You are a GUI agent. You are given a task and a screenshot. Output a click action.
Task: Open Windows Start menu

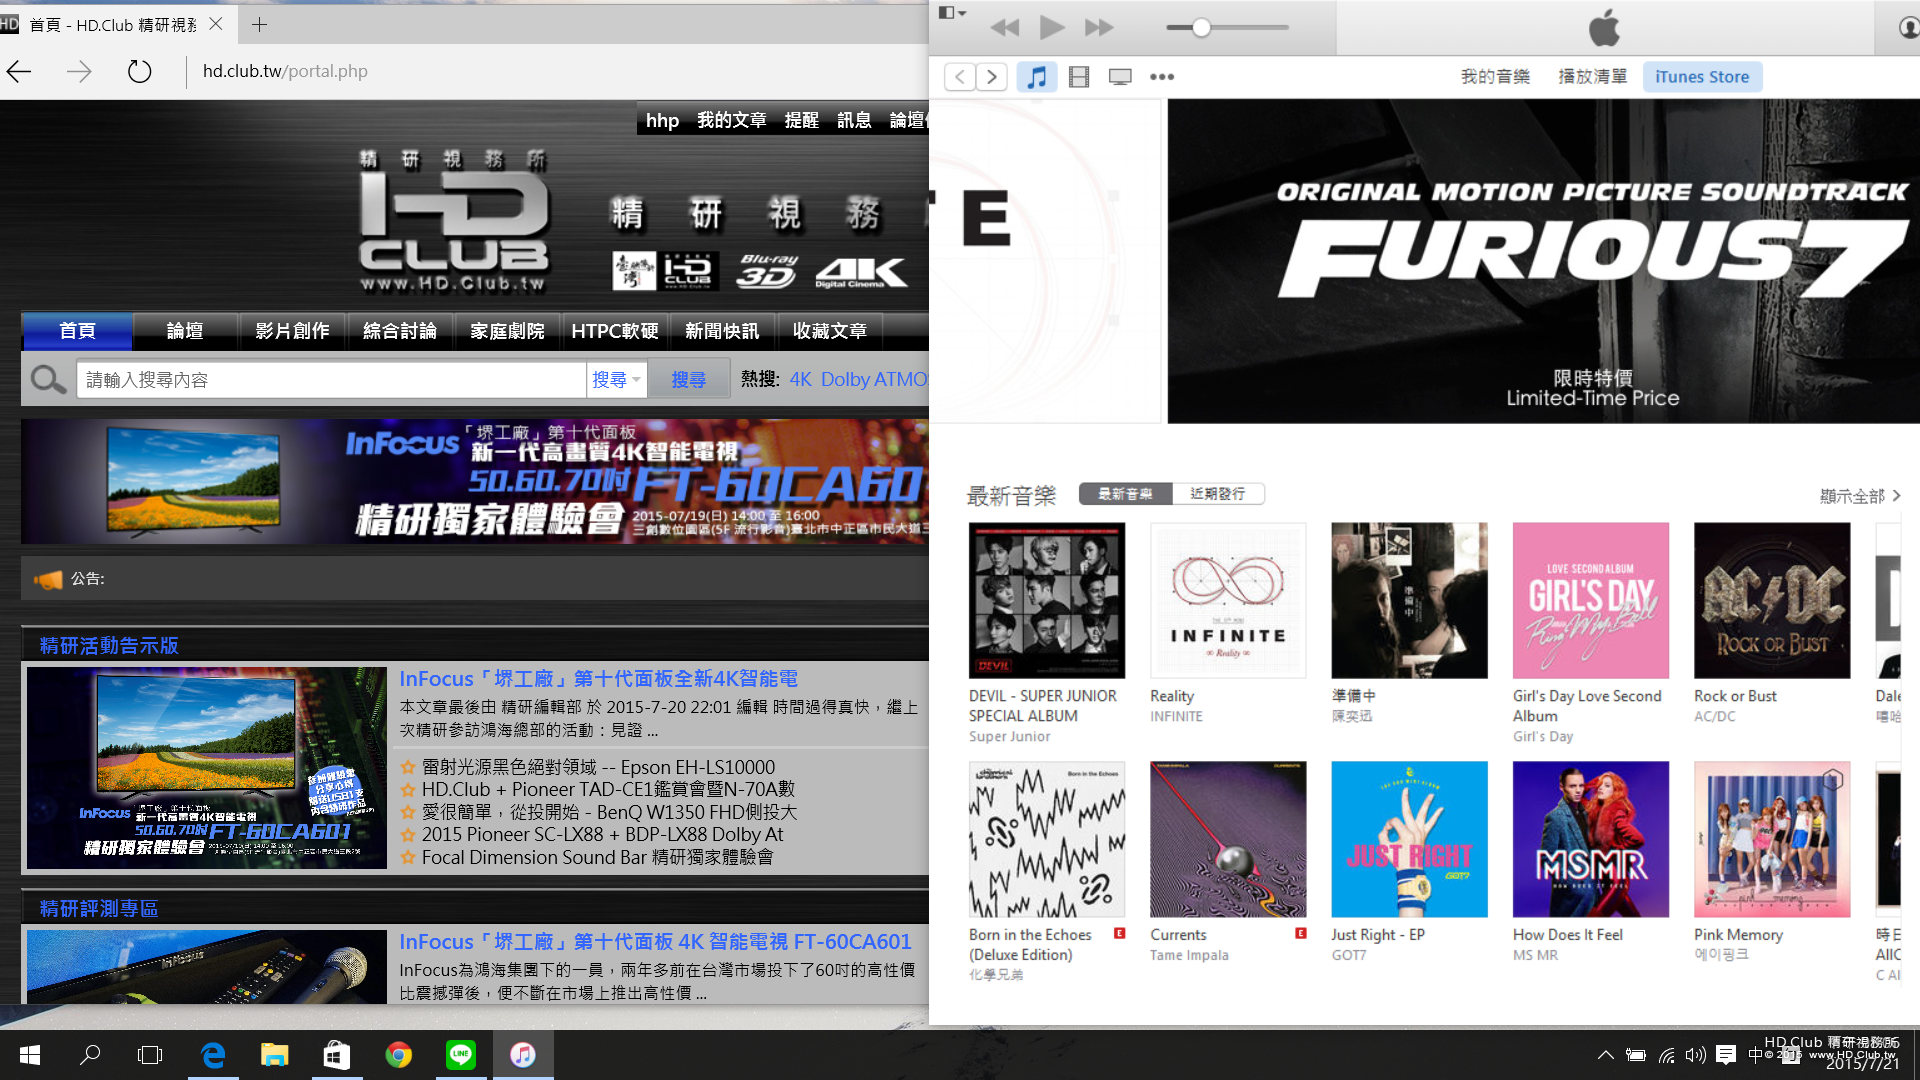tap(29, 1055)
